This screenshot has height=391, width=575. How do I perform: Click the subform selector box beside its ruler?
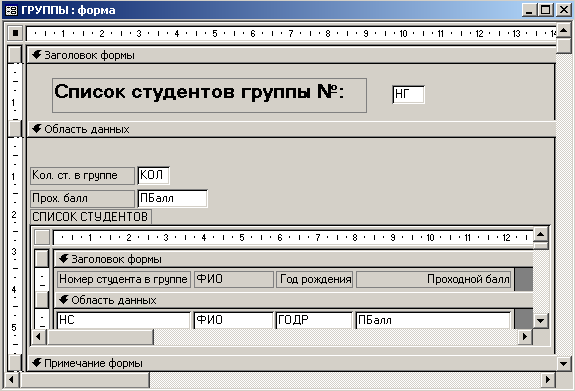[x=42, y=237]
